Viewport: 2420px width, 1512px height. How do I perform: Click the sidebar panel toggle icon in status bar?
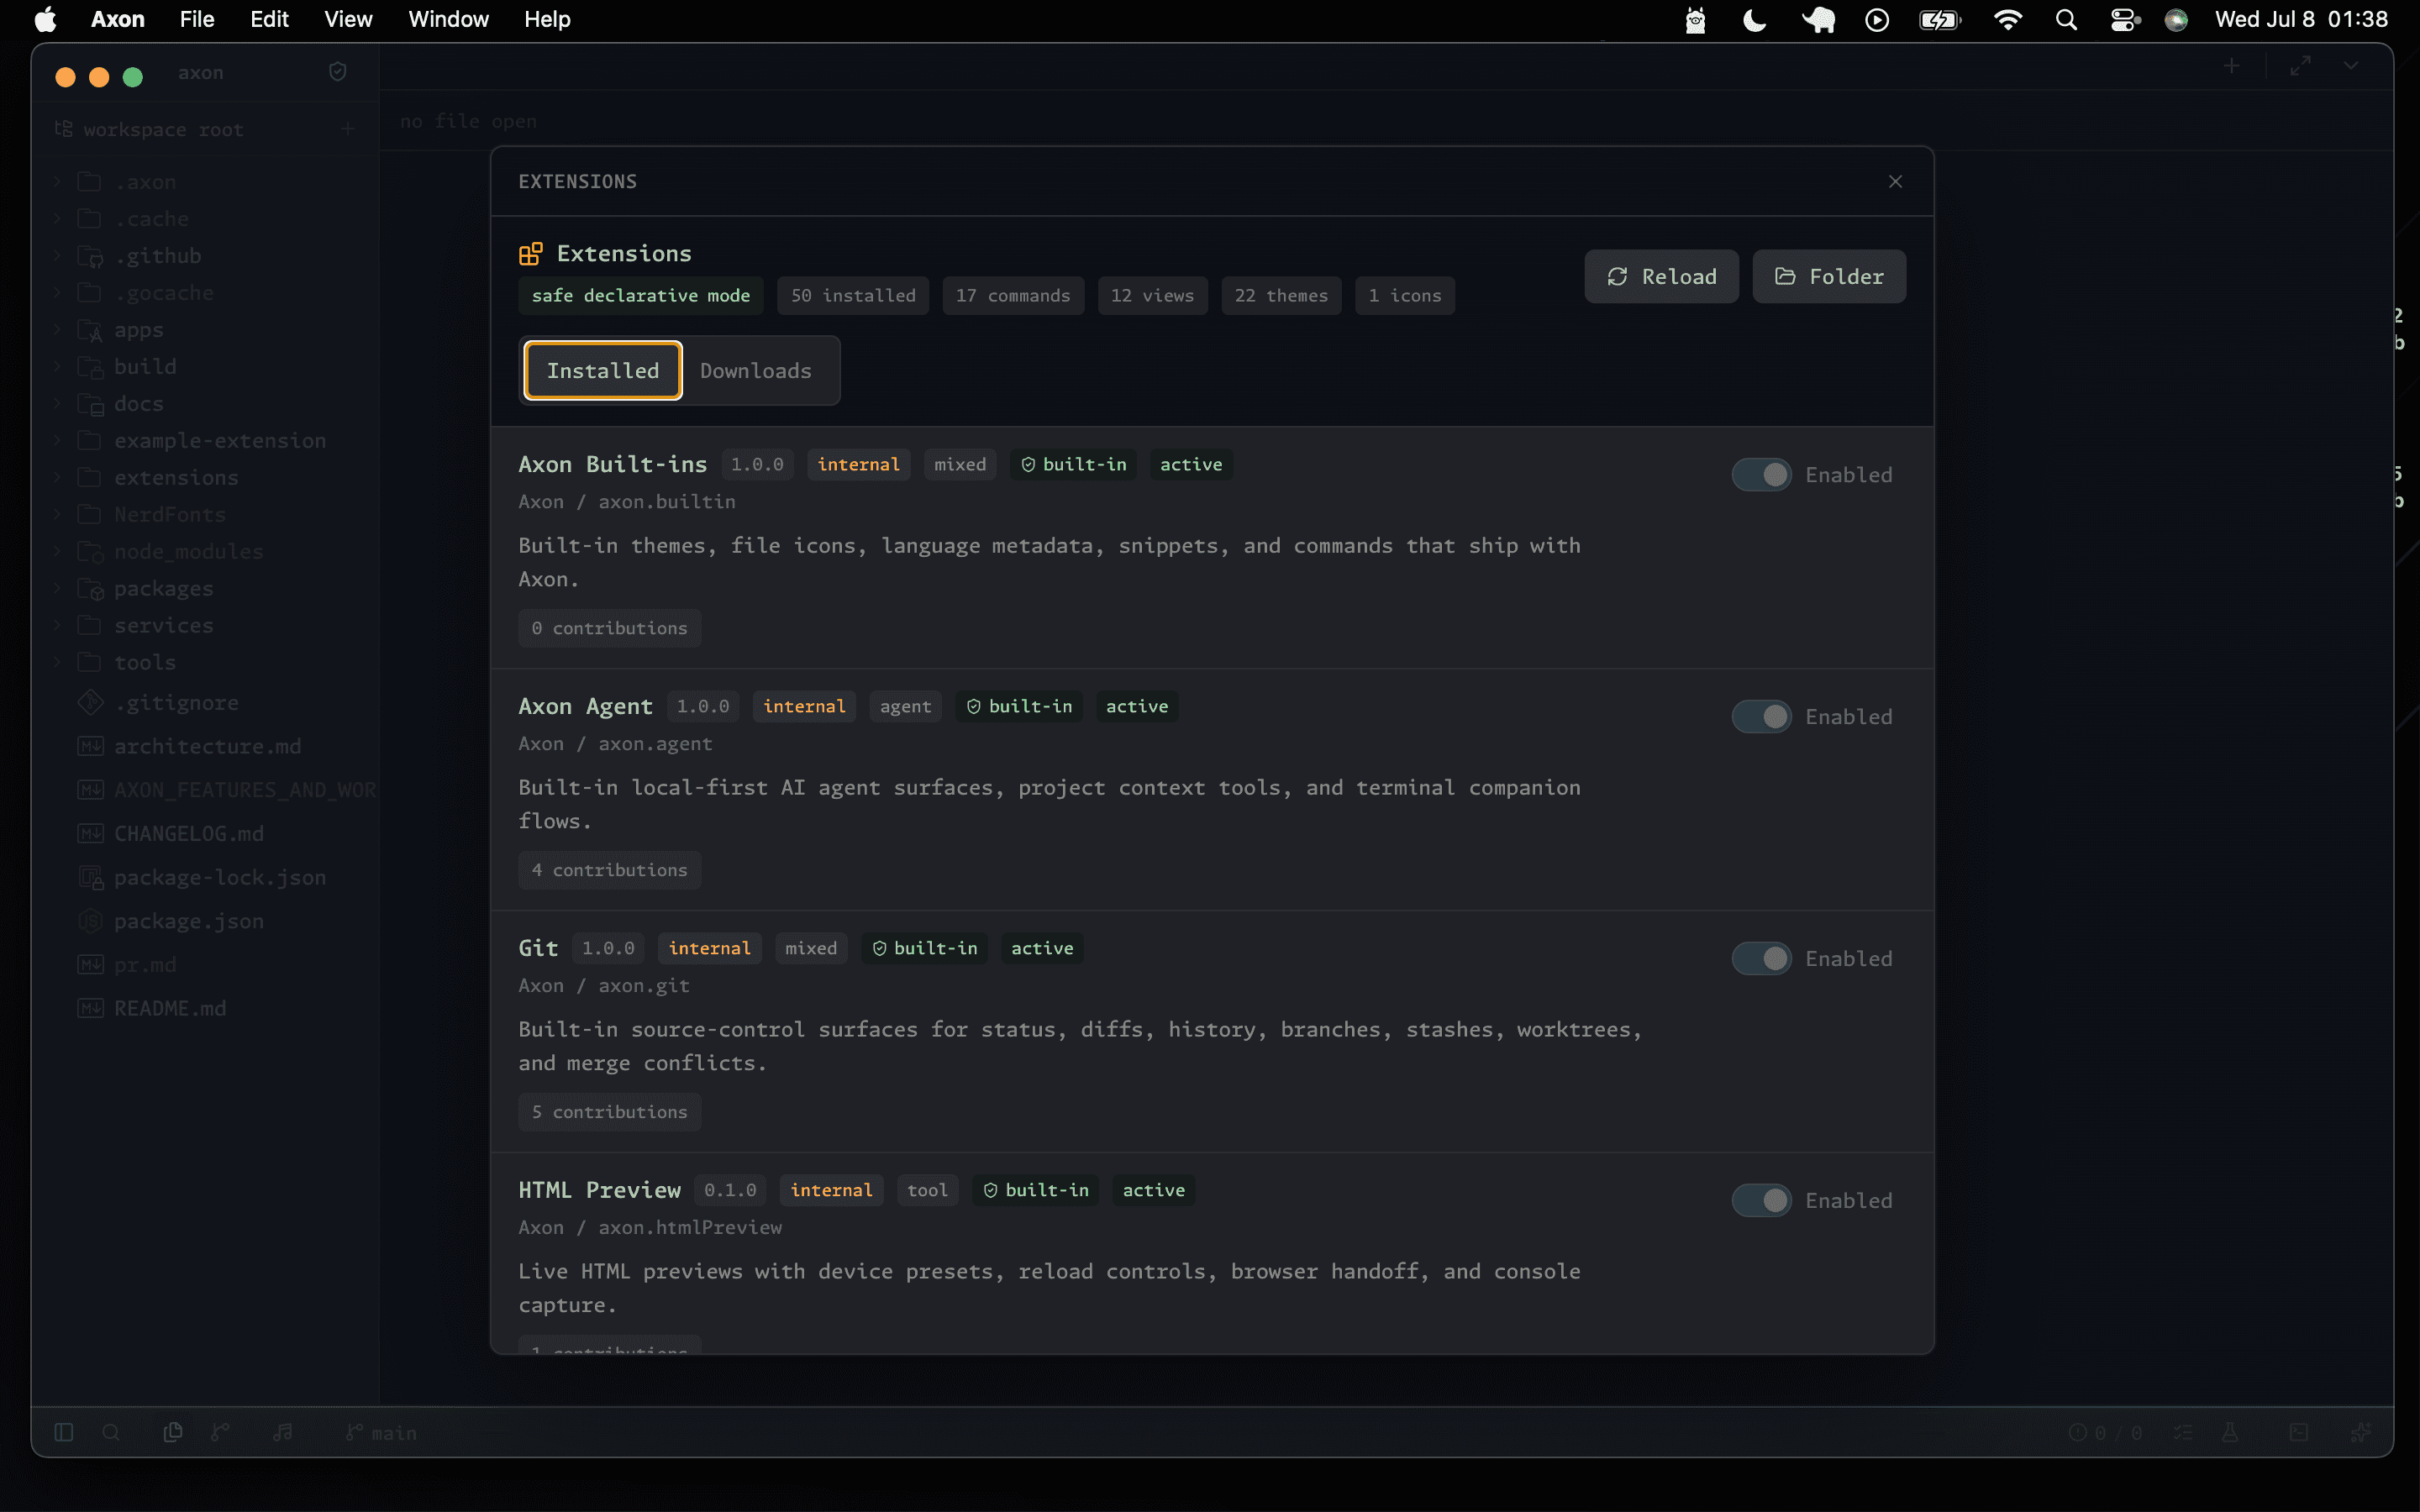(x=64, y=1432)
